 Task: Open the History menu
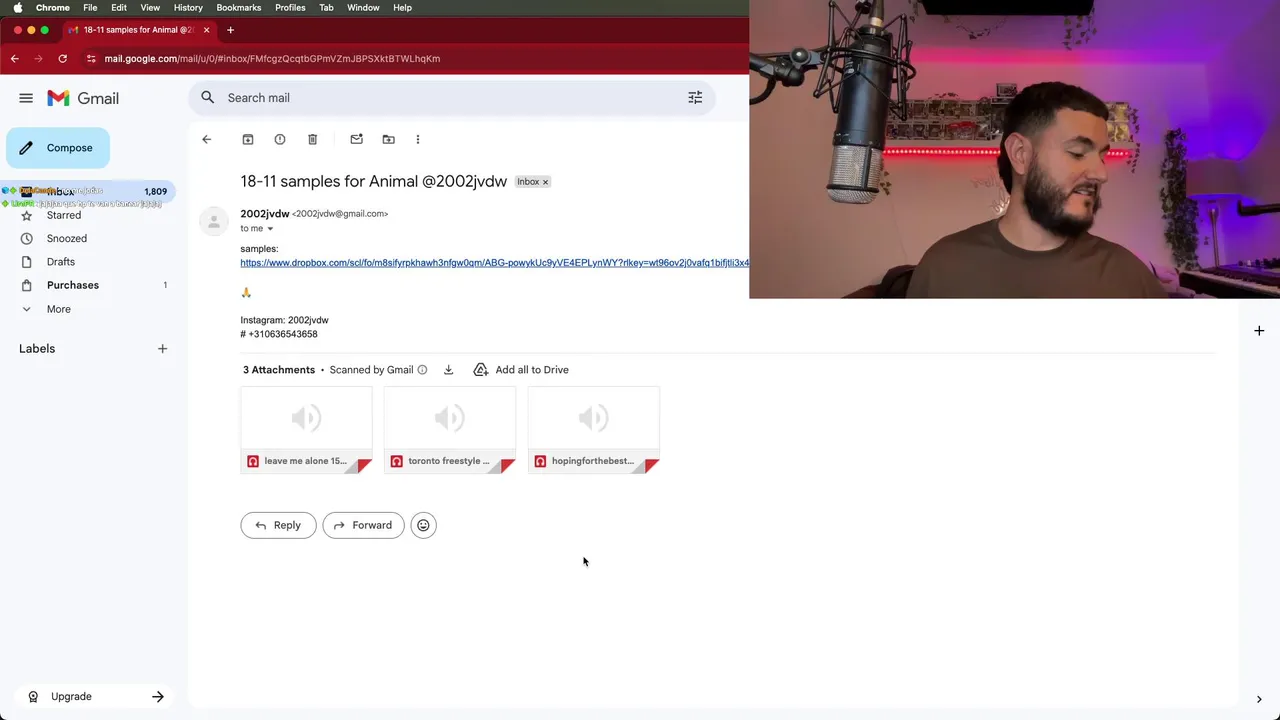188,7
